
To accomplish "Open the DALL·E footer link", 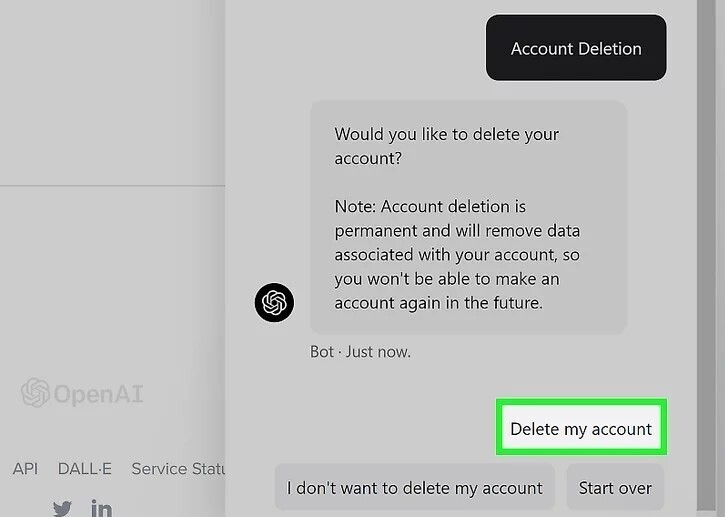I will [x=84, y=468].
